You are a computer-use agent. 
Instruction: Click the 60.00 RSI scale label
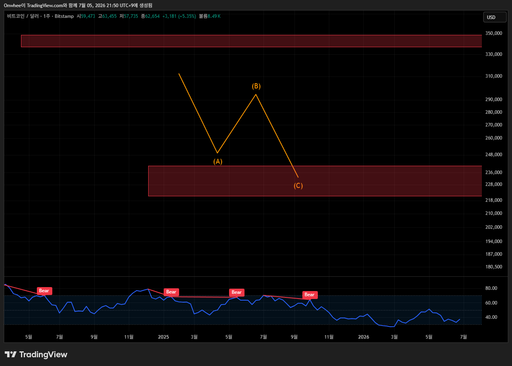[491, 303]
